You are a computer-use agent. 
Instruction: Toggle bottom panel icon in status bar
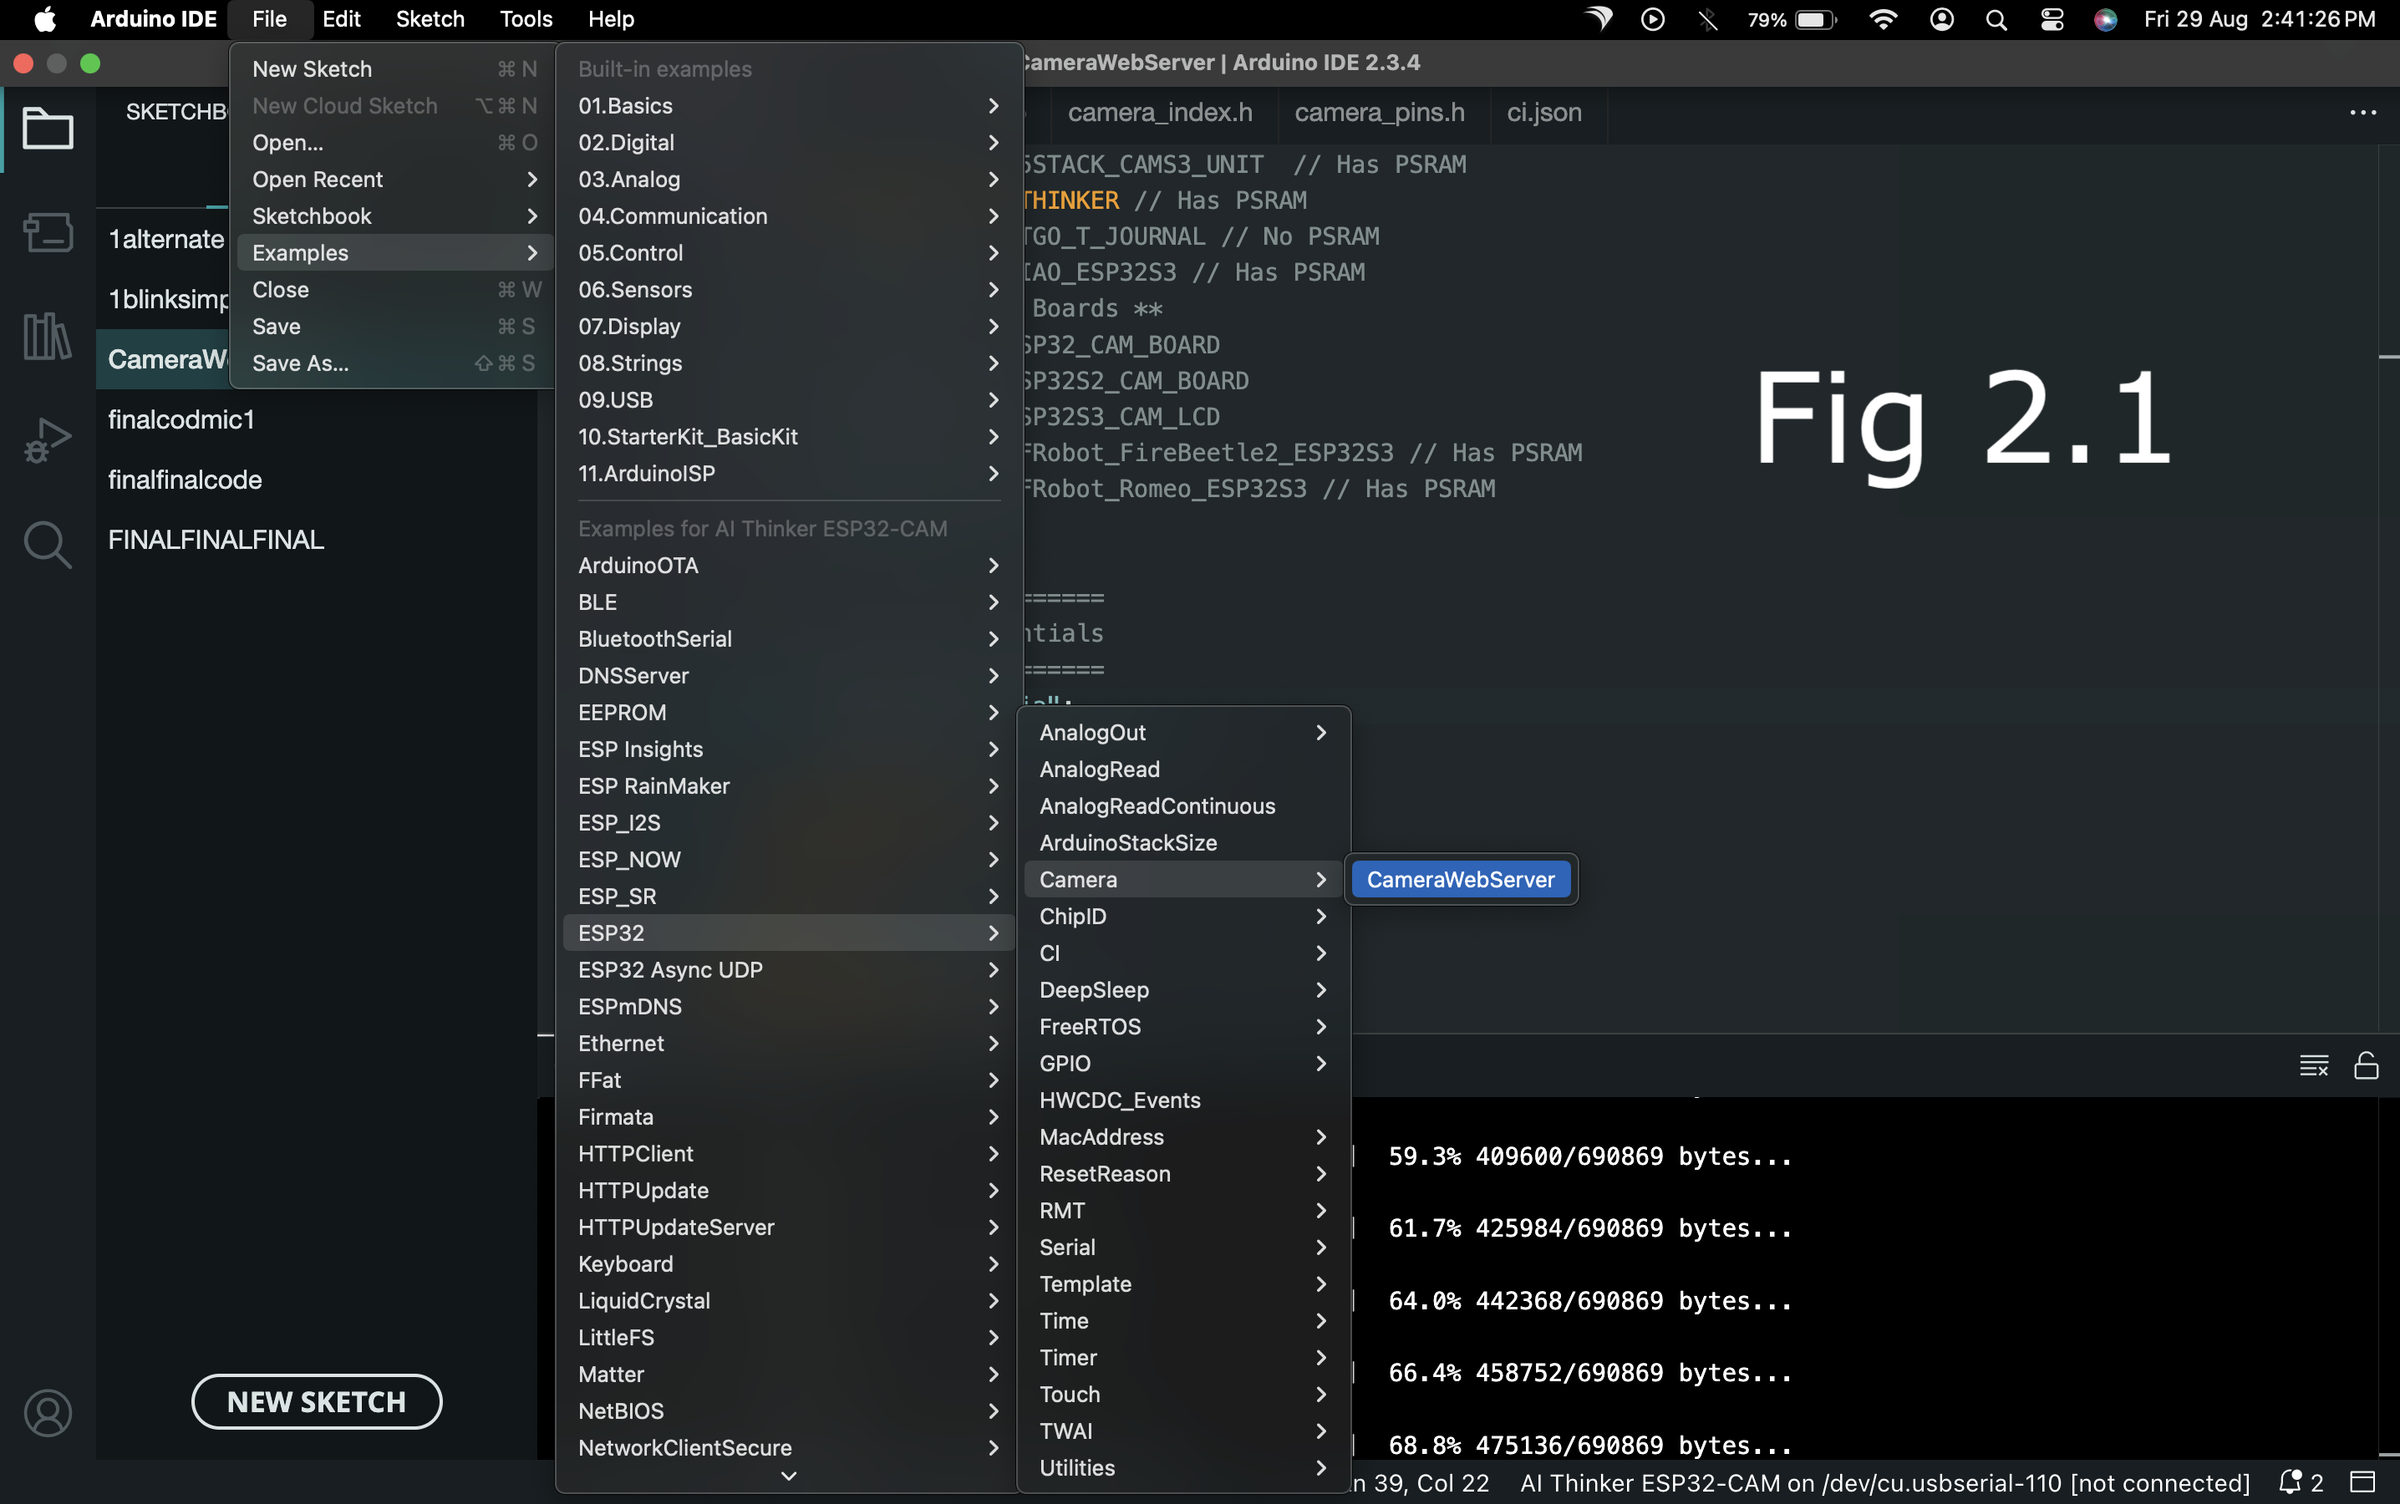[2362, 1481]
